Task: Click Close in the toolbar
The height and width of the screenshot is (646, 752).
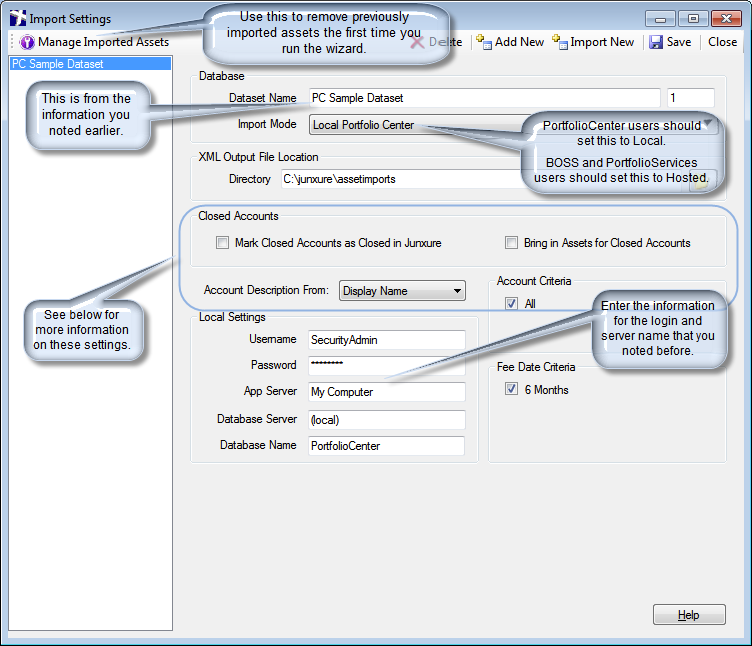Action: coord(722,42)
